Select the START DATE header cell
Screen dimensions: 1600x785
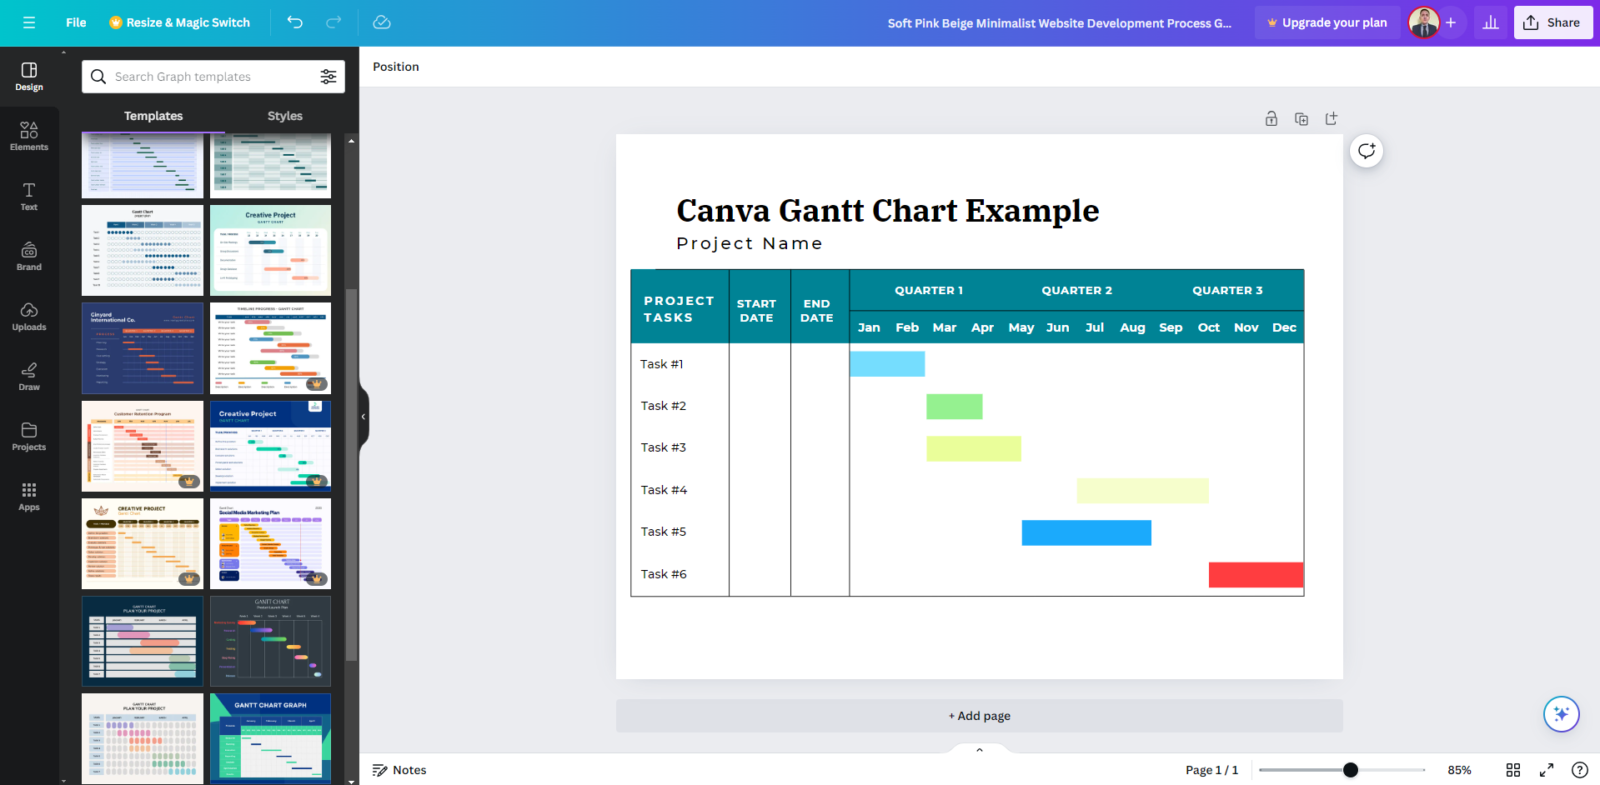pyautogui.click(x=757, y=311)
